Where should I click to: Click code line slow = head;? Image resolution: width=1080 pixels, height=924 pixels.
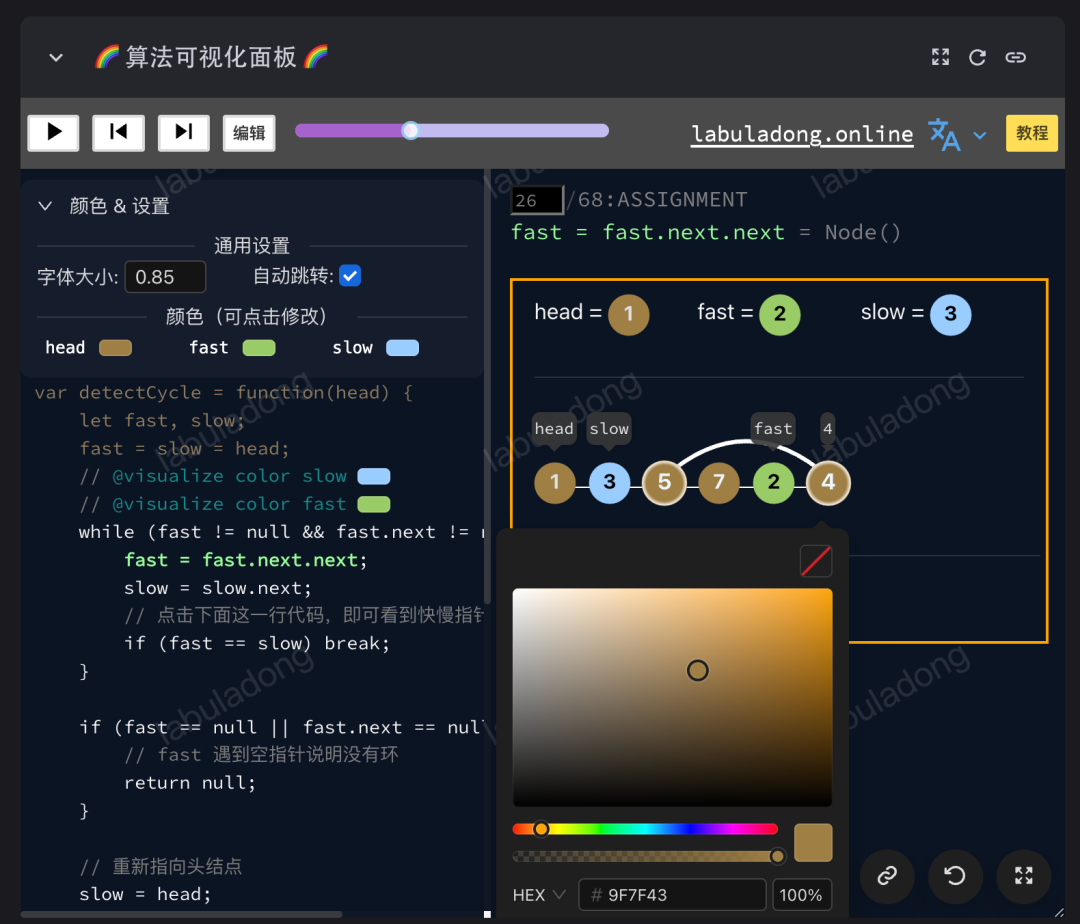145,894
